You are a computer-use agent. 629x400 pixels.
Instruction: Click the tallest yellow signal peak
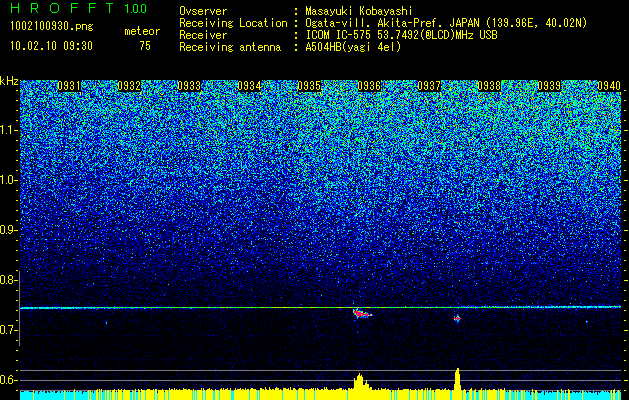pyautogui.click(x=457, y=379)
